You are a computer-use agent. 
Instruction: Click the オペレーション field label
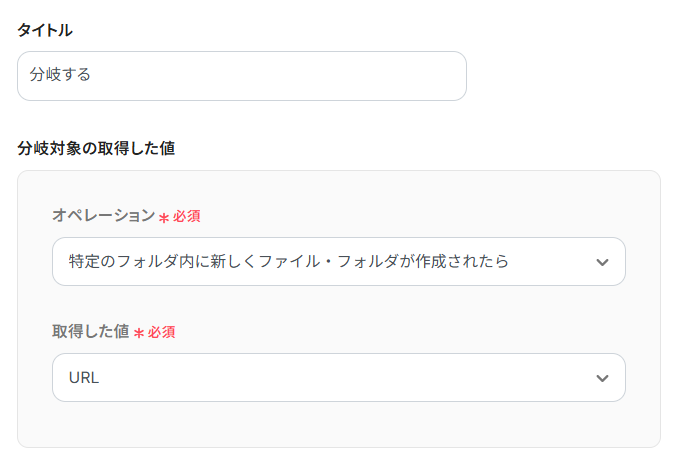[x=104, y=216]
